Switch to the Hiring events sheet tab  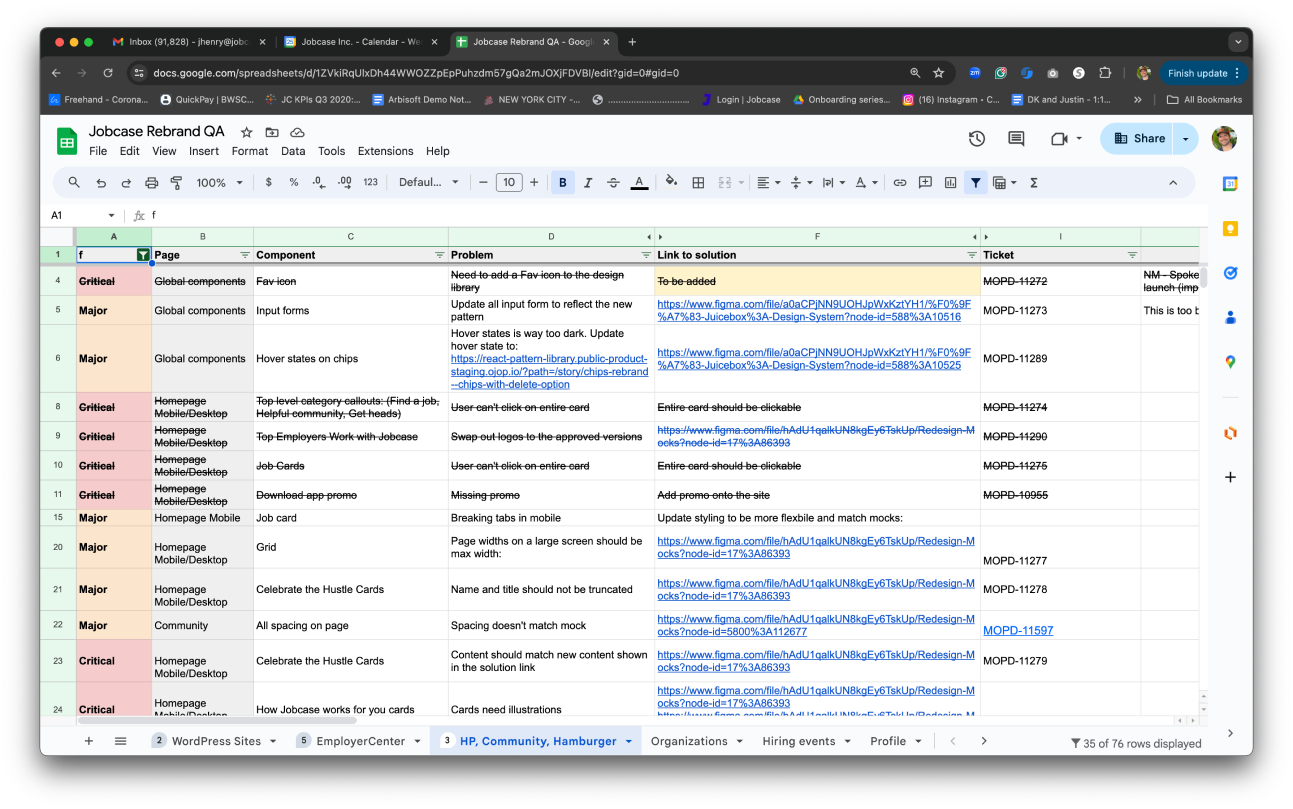pos(799,741)
